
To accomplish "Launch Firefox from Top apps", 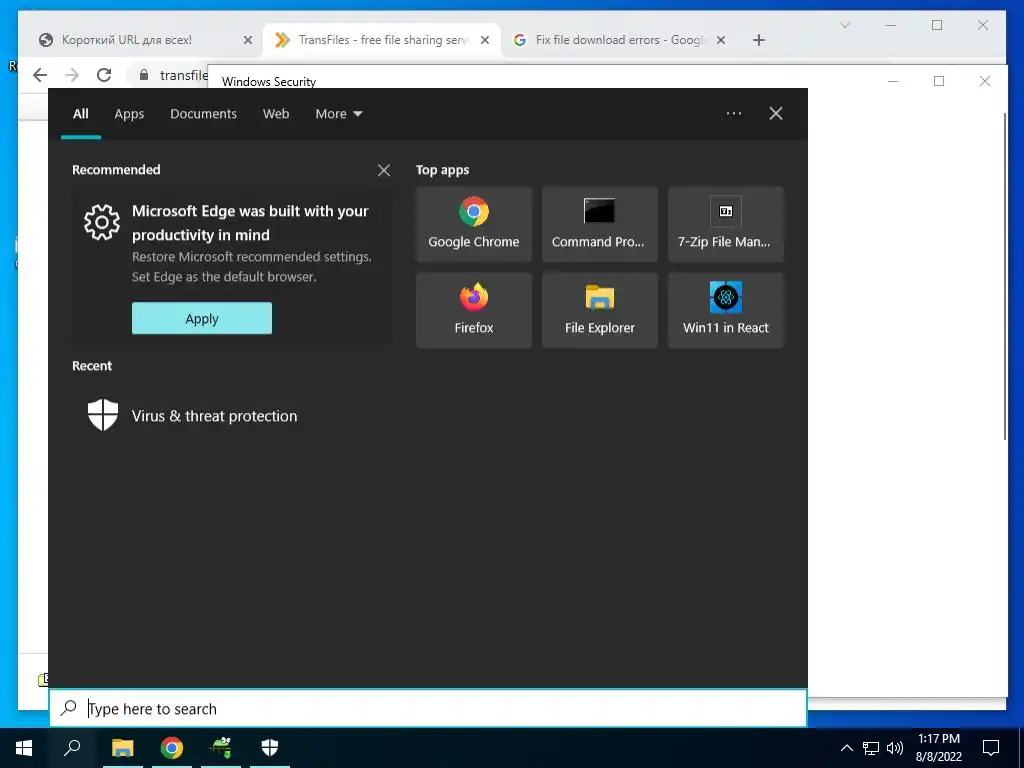I will pyautogui.click(x=473, y=310).
